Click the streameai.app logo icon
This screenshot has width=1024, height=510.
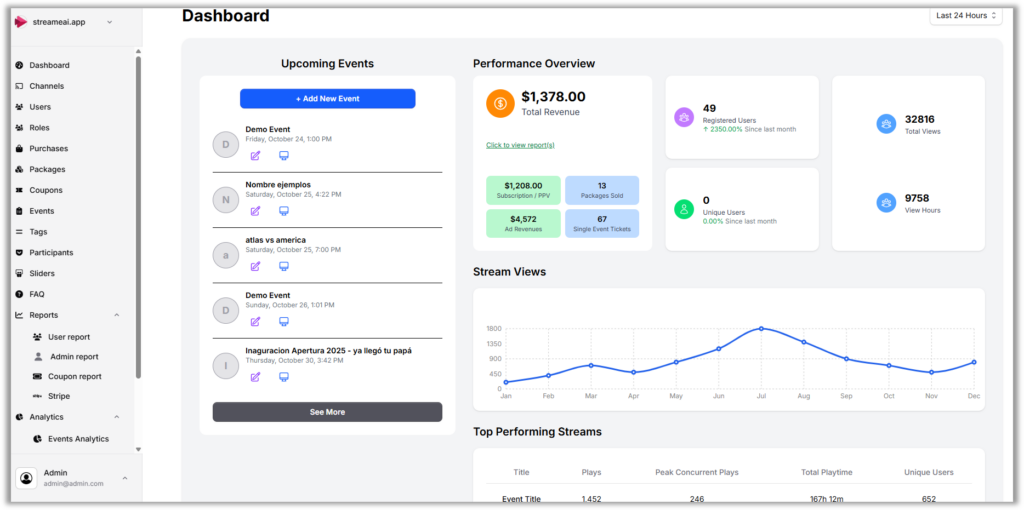20,22
